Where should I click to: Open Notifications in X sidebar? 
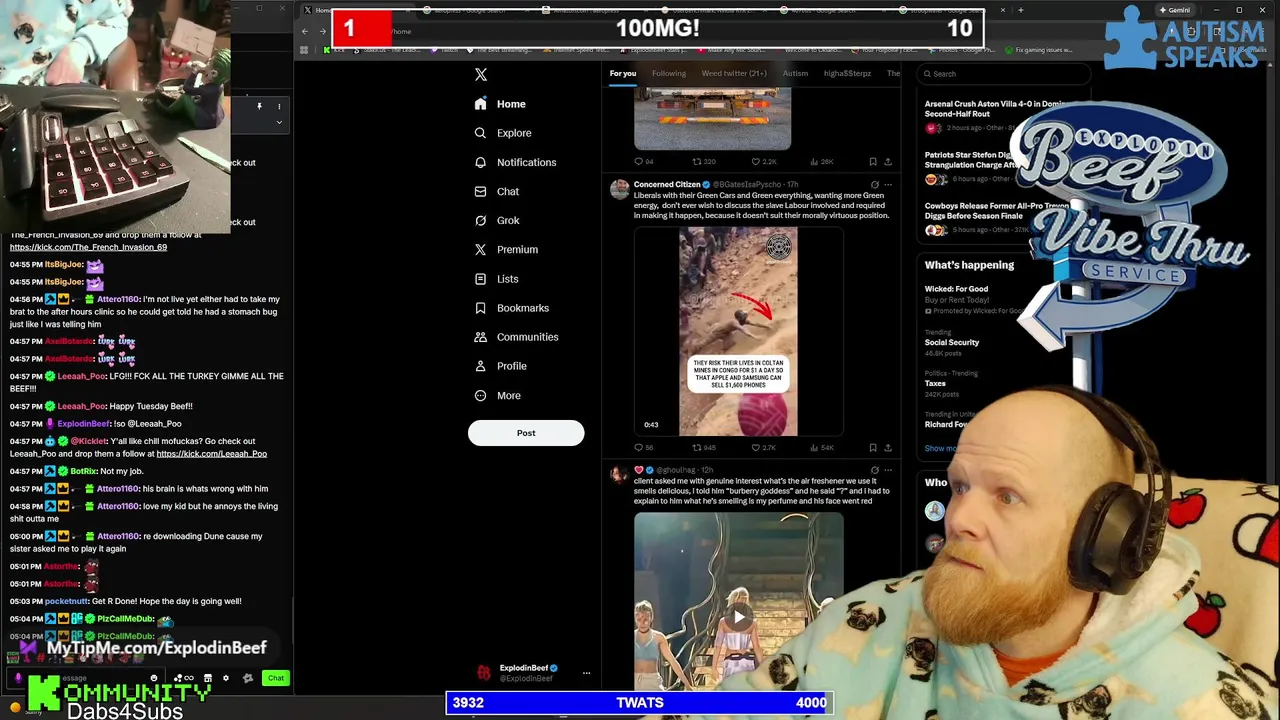tap(515, 162)
